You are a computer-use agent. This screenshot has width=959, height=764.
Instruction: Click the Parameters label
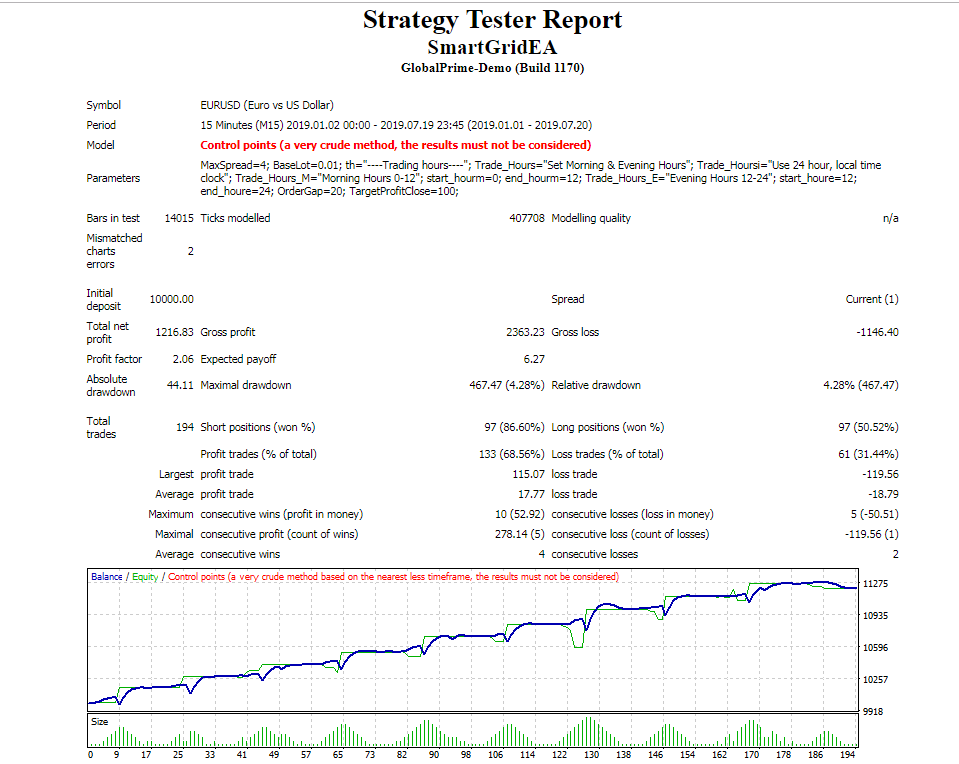pyautogui.click(x=113, y=178)
